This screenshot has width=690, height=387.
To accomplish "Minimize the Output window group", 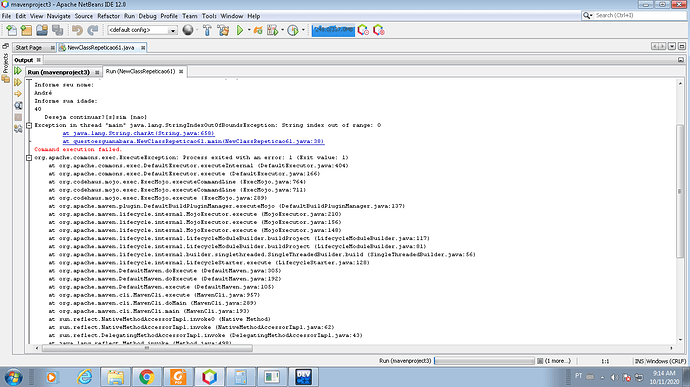I will pyautogui.click(x=681, y=60).
